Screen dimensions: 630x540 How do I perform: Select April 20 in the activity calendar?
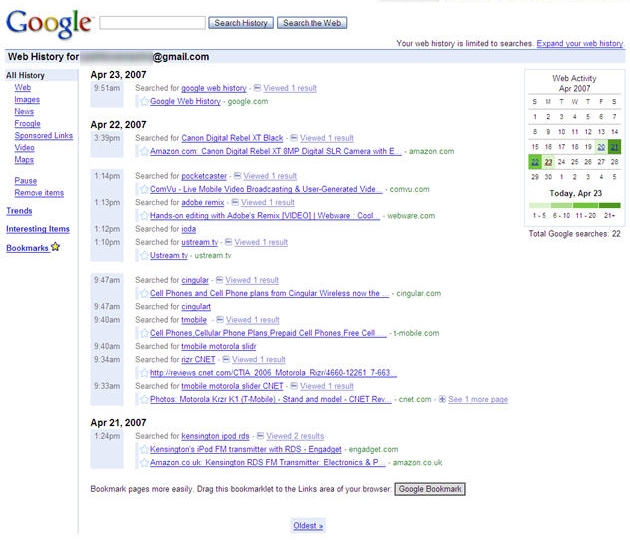pyautogui.click(x=601, y=147)
